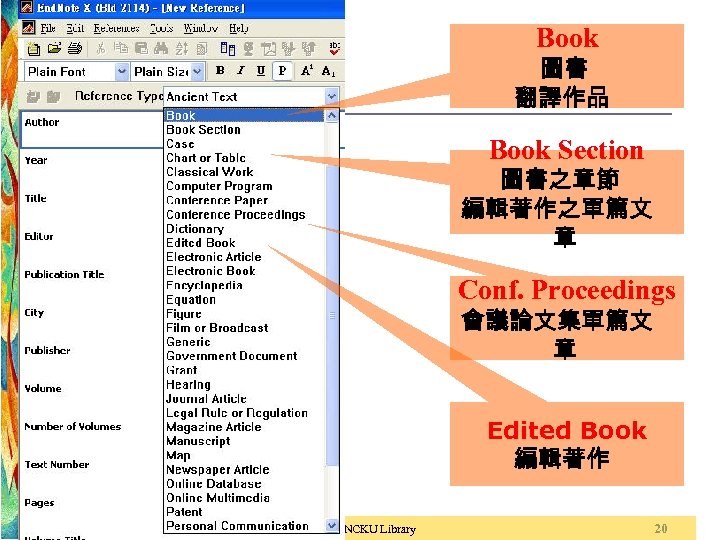Click the online search connect icon
The image size is (720, 540).
[248, 48]
